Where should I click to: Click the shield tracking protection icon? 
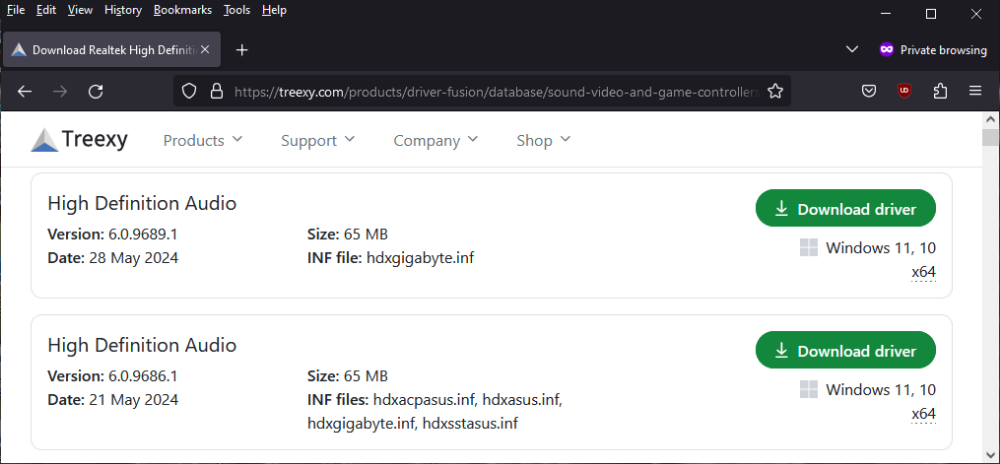189,91
